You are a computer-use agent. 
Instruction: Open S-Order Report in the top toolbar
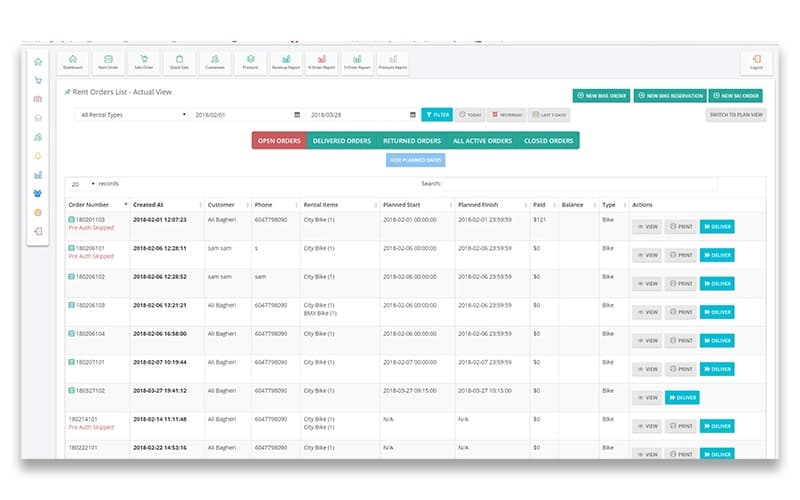358,62
